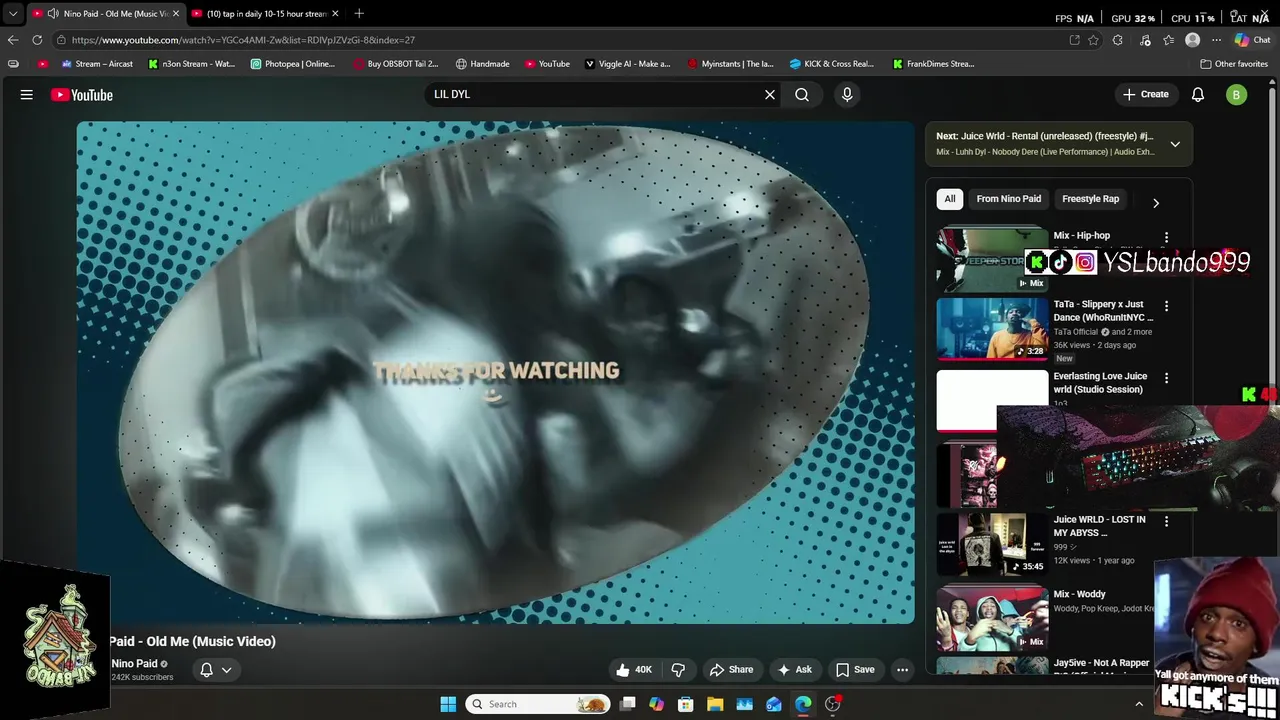Open Viggle AI bookmark
The image size is (1280, 720).
click(628, 64)
